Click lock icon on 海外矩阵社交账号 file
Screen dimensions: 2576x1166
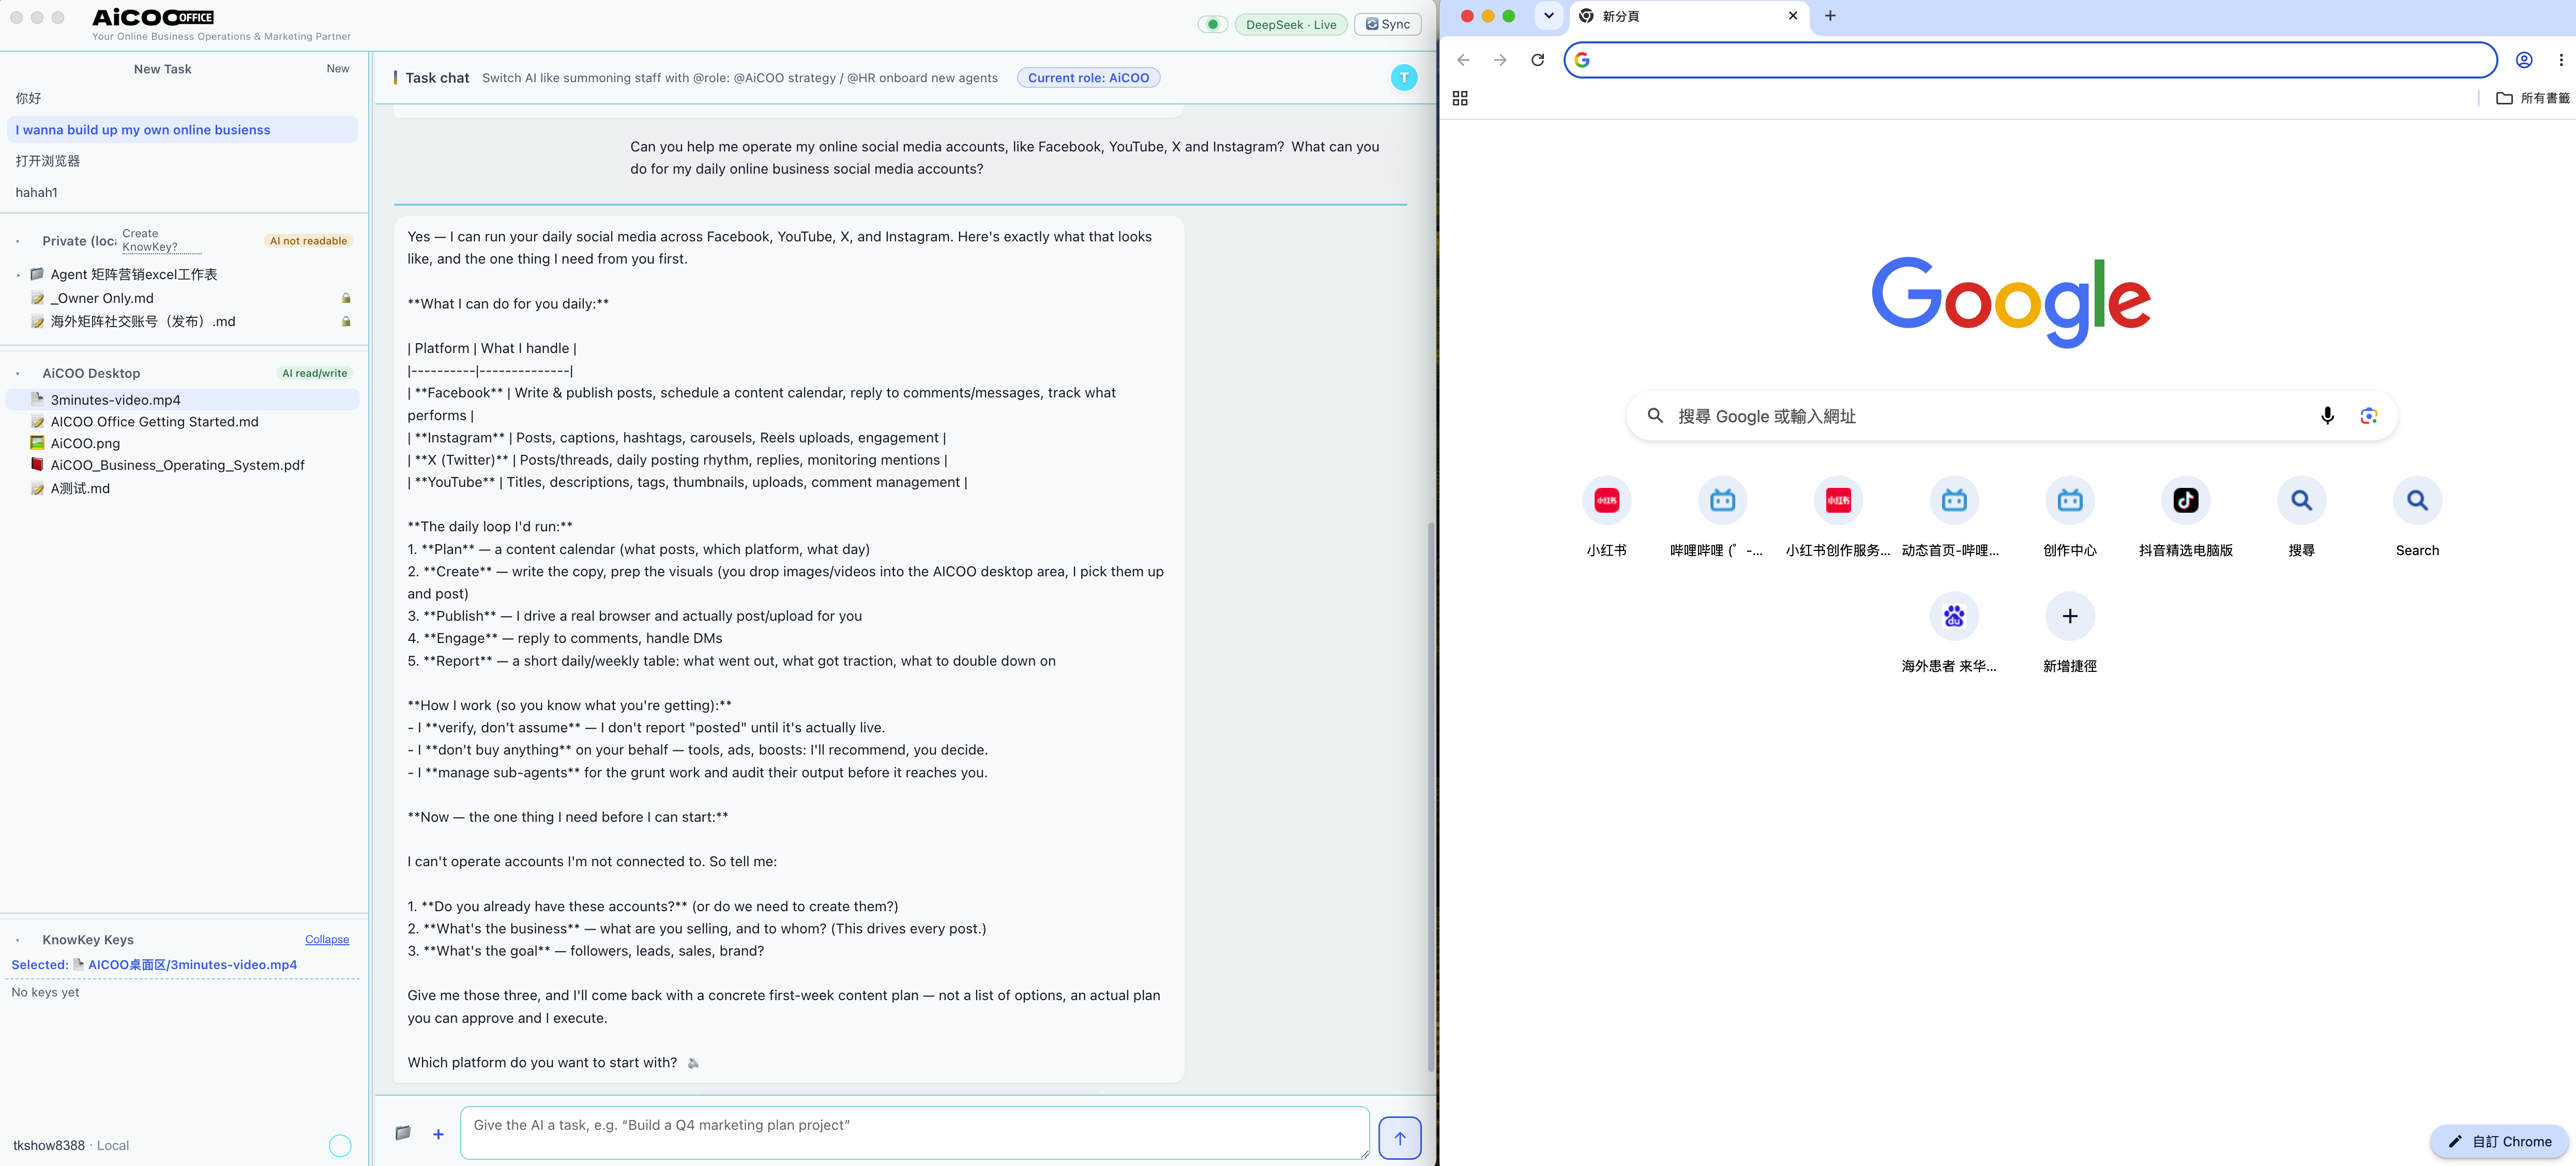346,321
